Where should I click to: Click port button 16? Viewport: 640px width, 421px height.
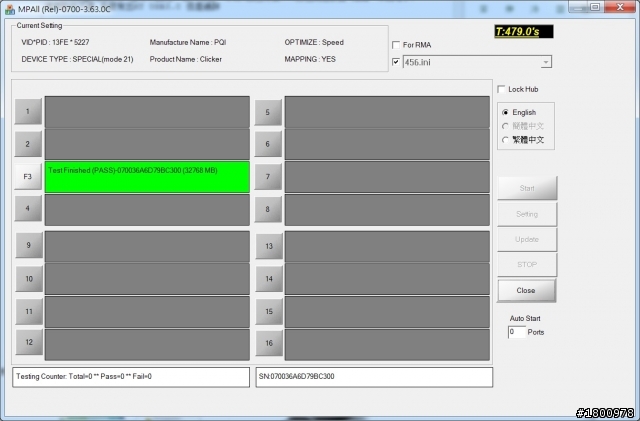(269, 343)
